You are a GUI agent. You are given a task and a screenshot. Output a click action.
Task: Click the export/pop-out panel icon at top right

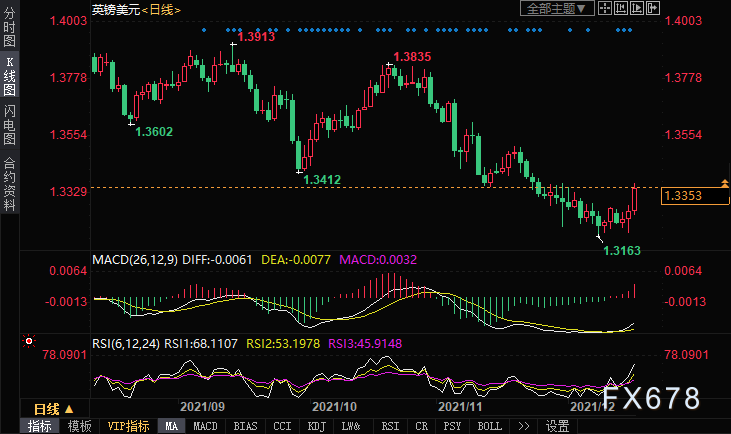(x=652, y=8)
